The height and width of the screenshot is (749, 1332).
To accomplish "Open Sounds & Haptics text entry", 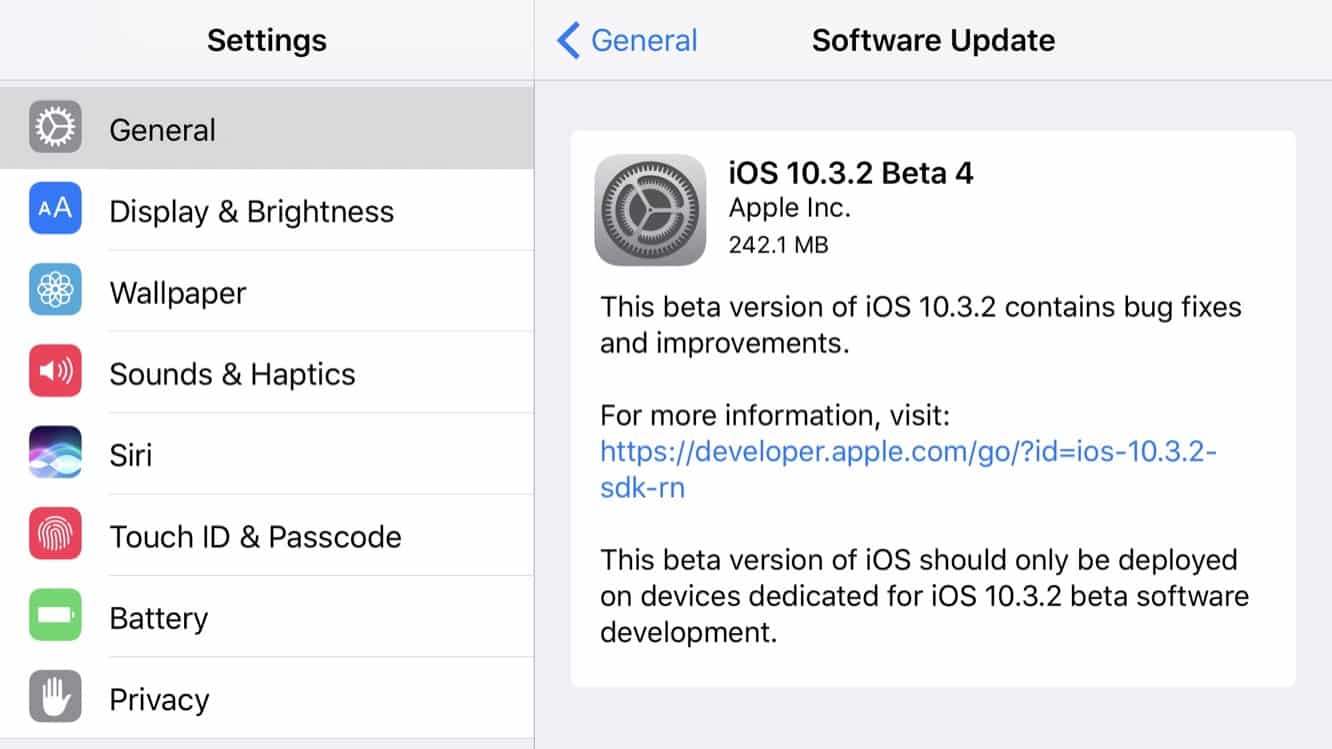I will (232, 374).
